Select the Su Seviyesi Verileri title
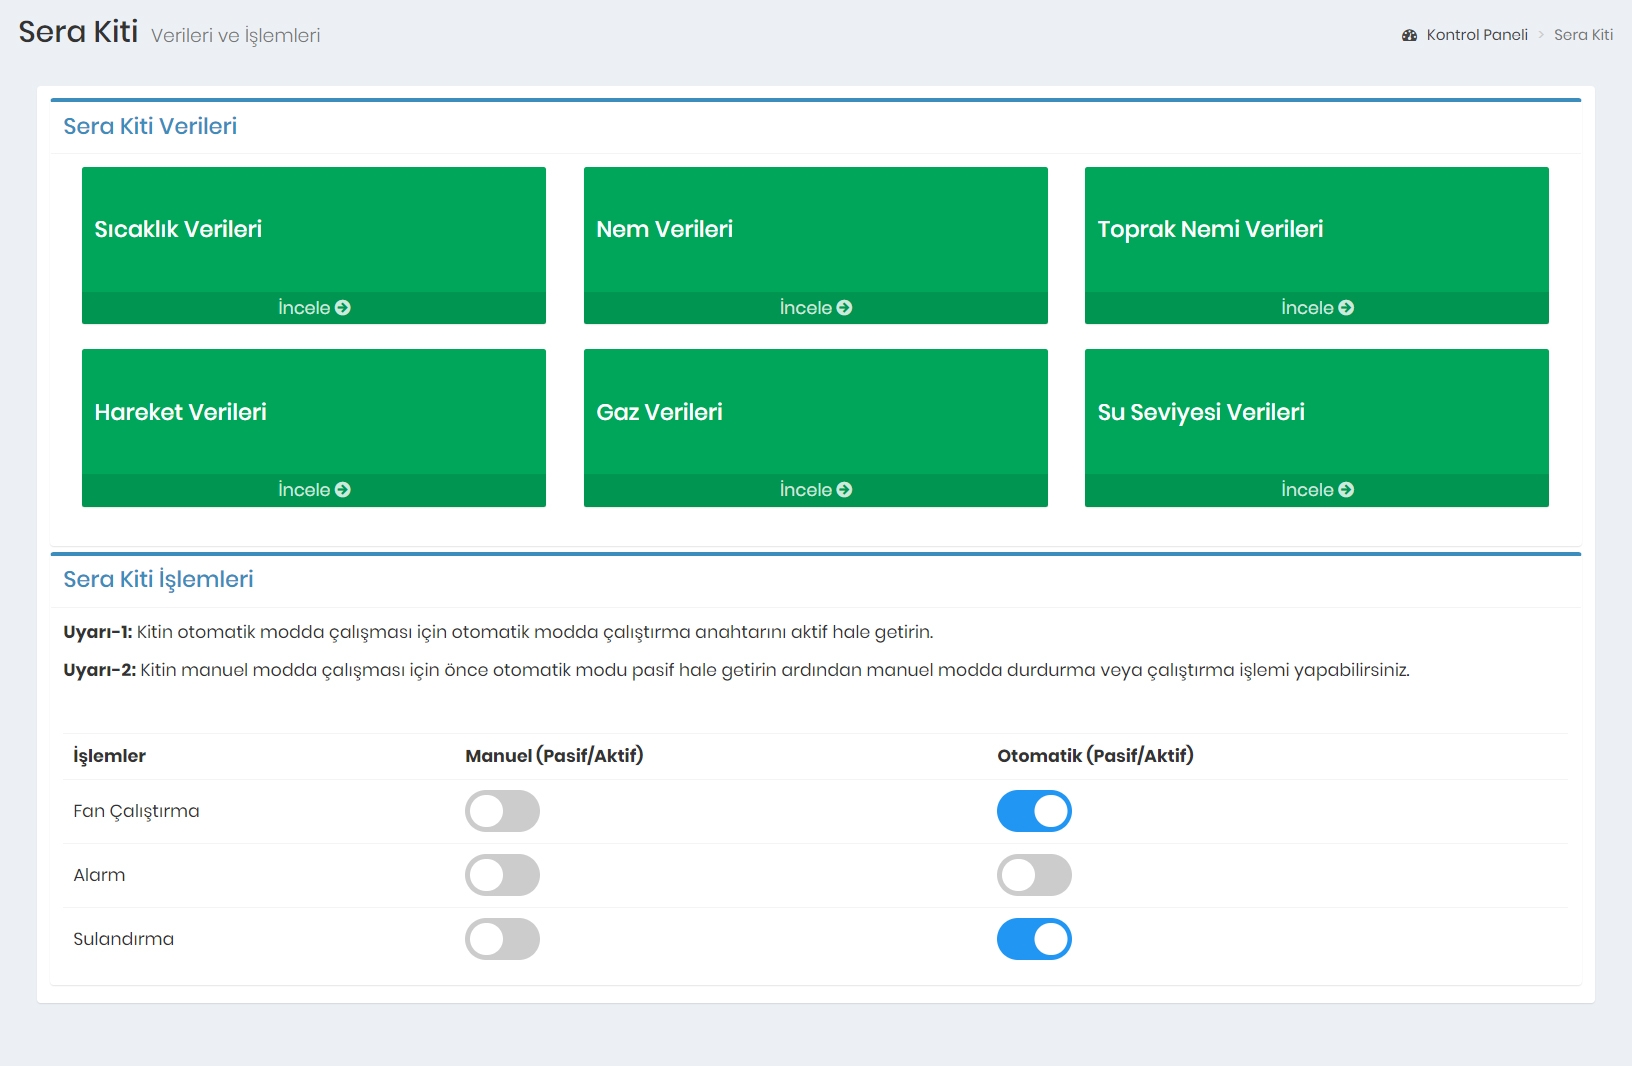Viewport: 1632px width, 1066px height. click(x=1201, y=412)
